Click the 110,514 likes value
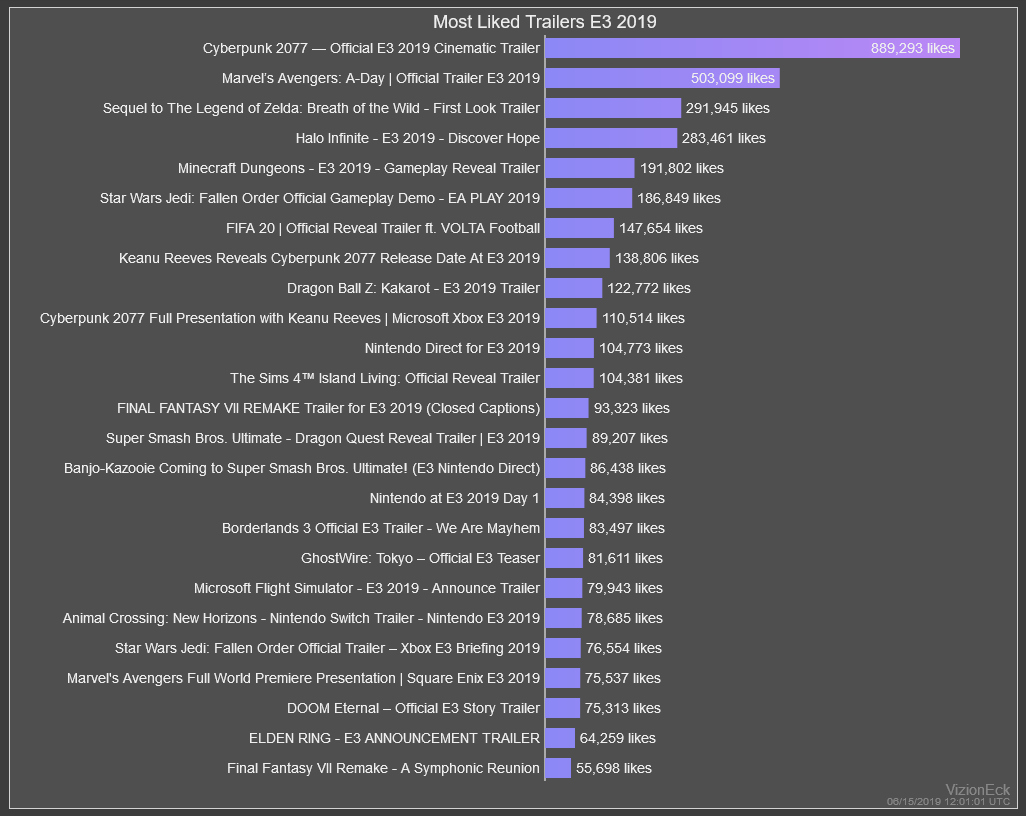This screenshot has height=816, width=1026. click(x=643, y=318)
